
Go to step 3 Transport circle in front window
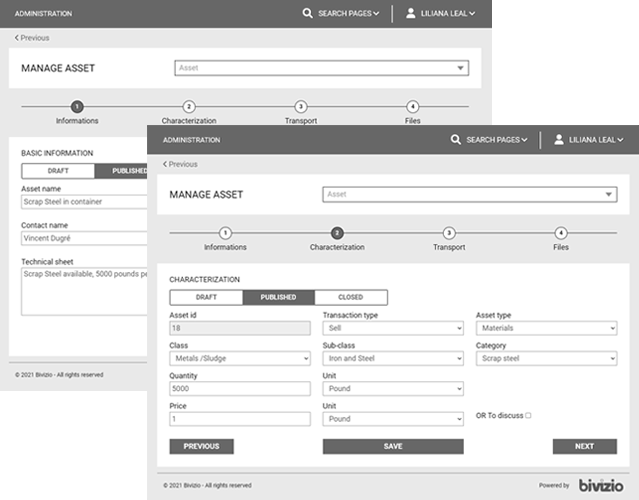click(449, 232)
